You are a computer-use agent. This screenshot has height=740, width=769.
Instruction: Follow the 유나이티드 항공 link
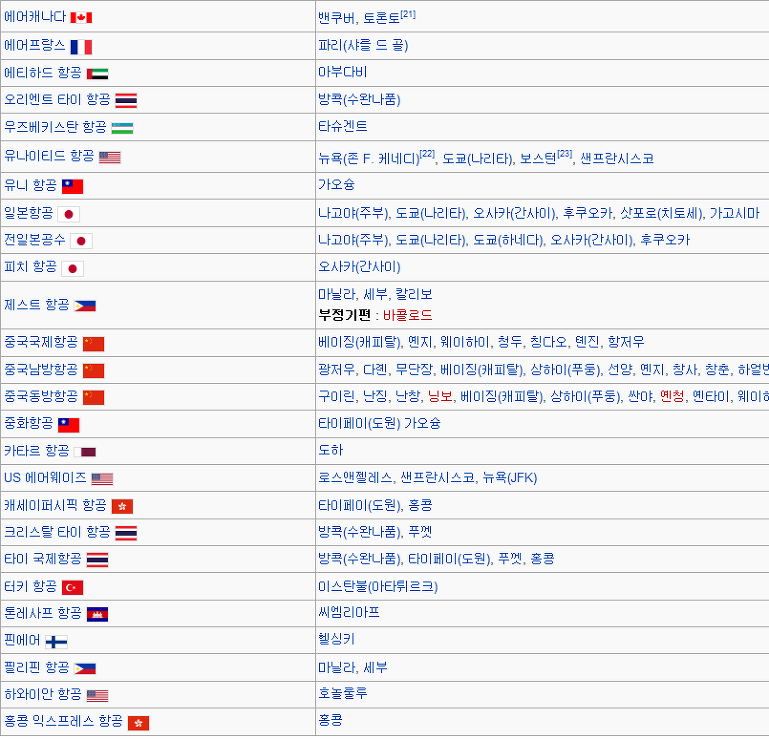[49, 156]
